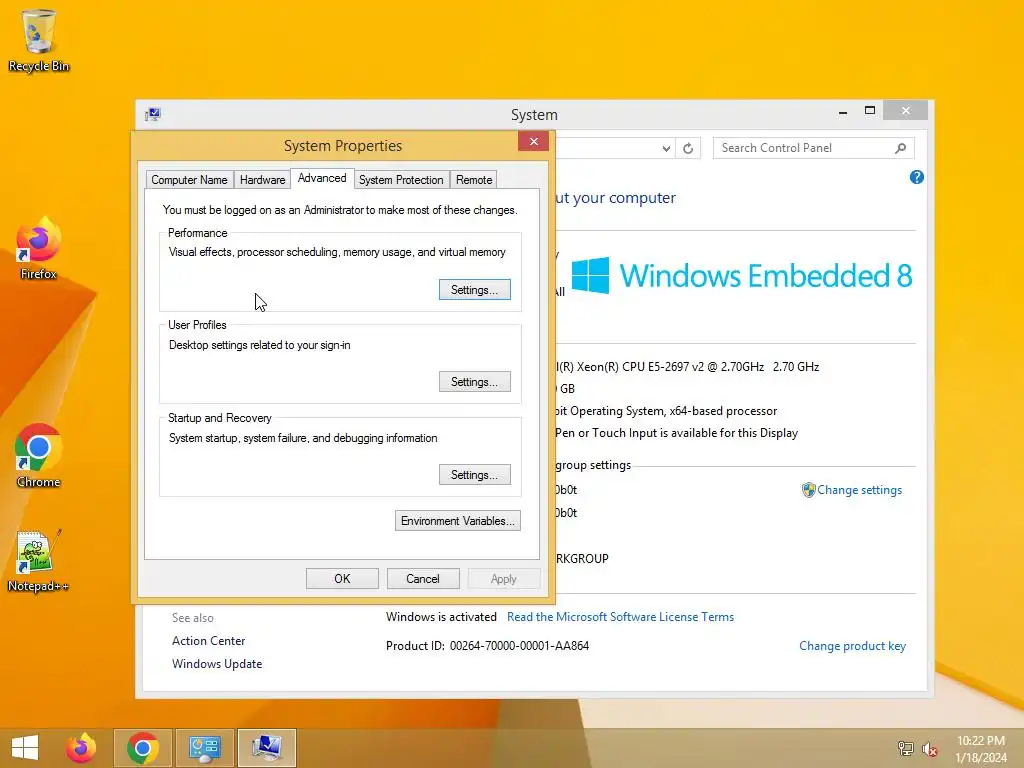Open Notepad++ from the desktop

point(38,560)
